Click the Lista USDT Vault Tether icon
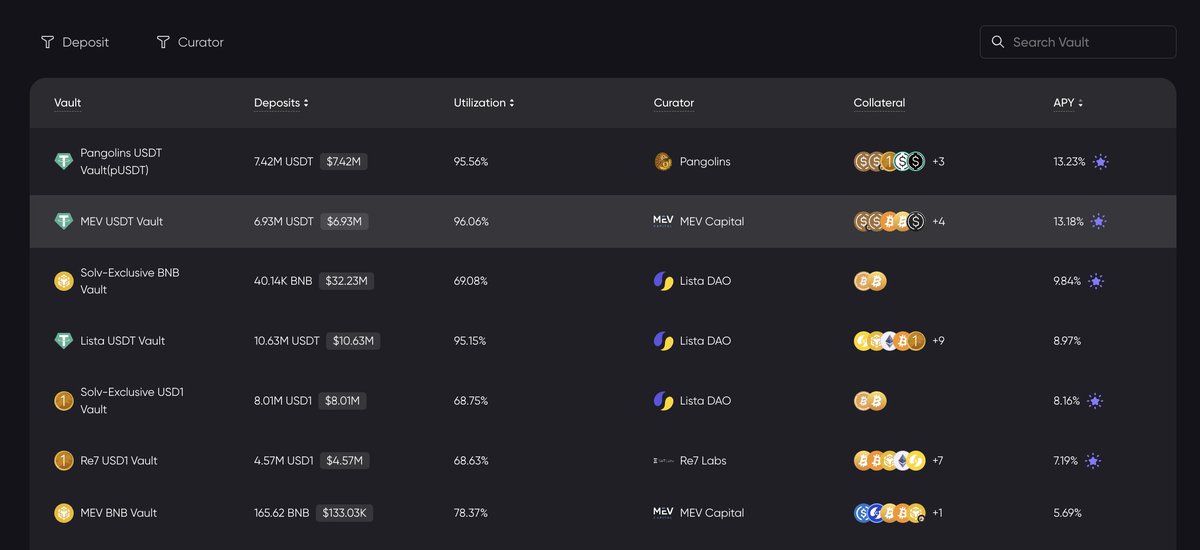This screenshot has width=1200, height=550. [x=64, y=341]
